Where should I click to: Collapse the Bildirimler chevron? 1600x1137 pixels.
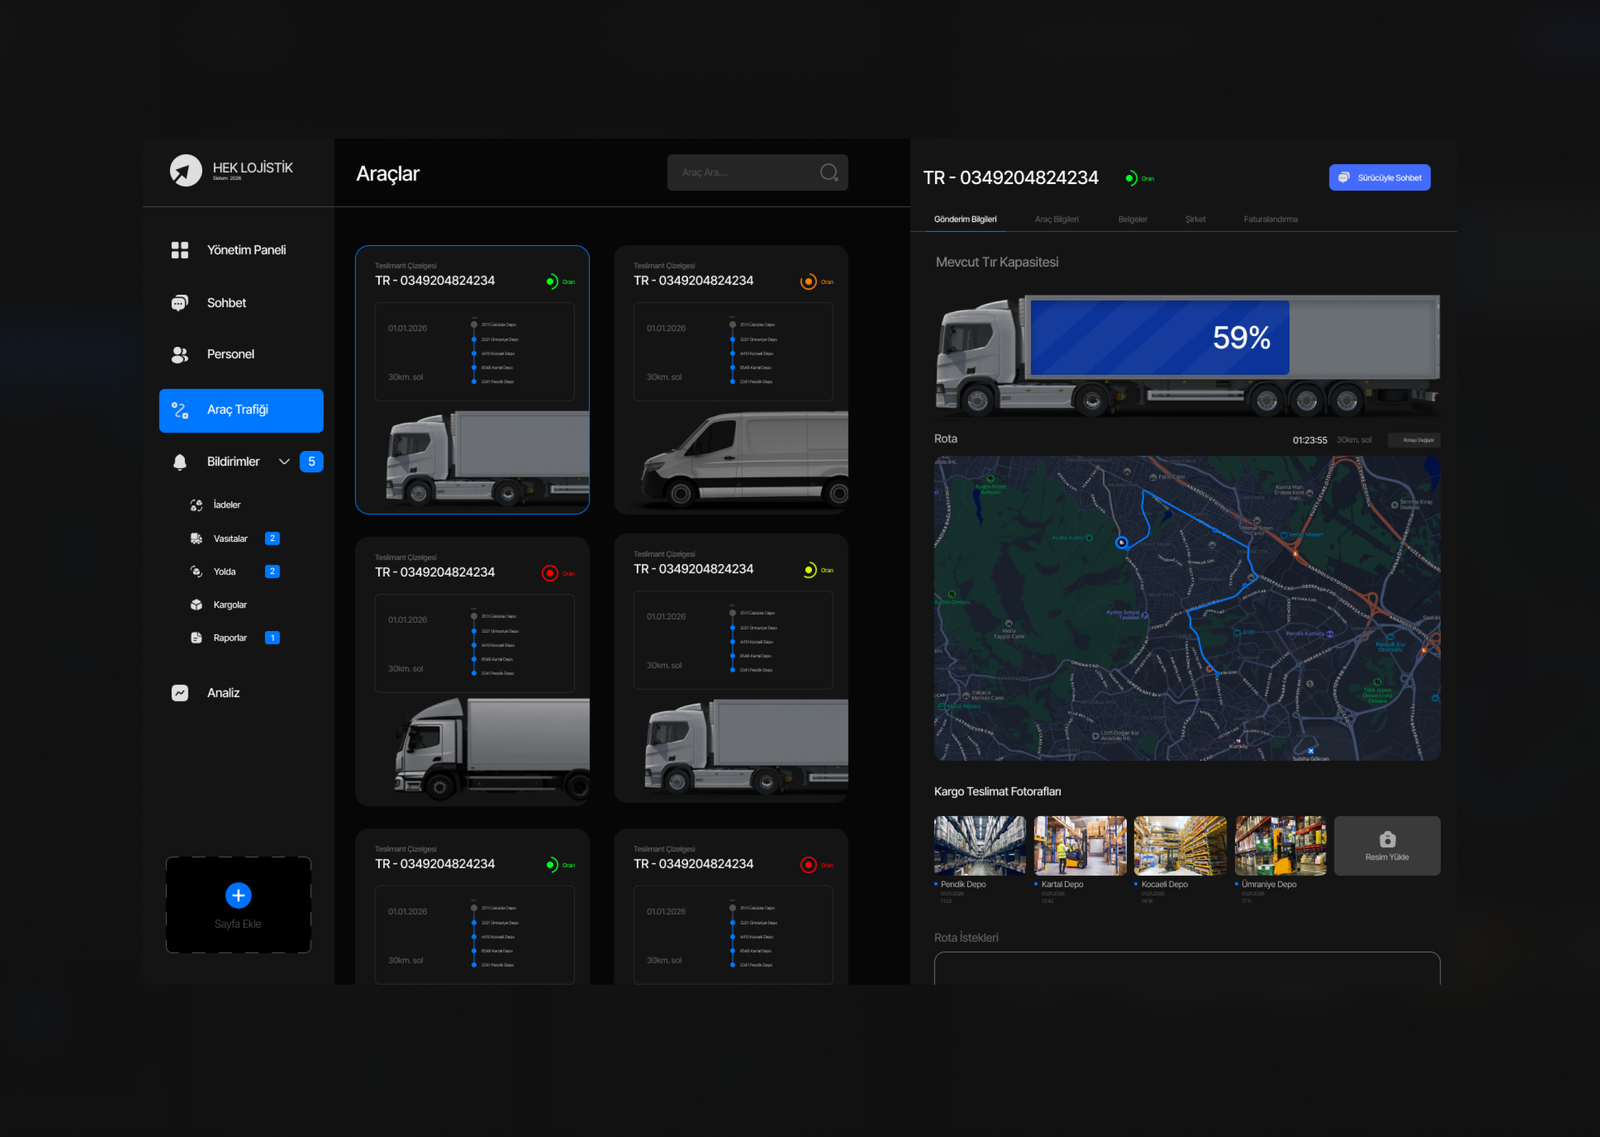[x=284, y=462]
